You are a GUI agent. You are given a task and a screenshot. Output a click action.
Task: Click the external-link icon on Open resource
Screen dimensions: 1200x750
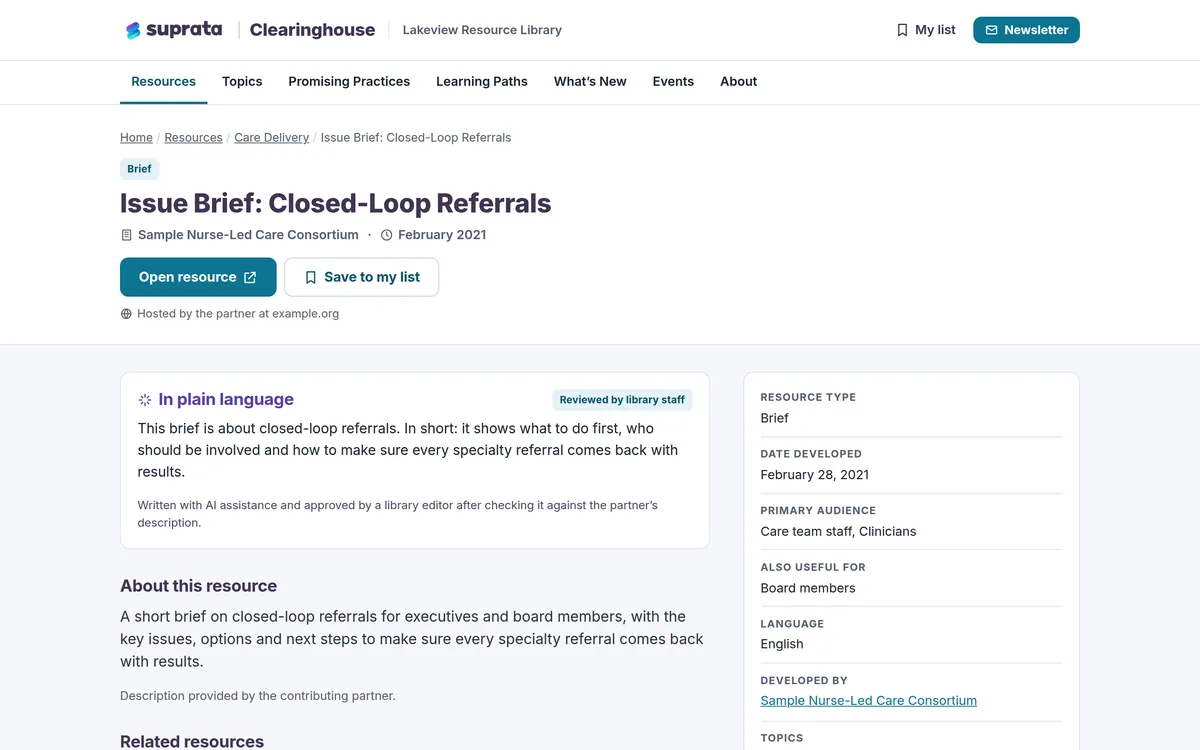tap(250, 277)
